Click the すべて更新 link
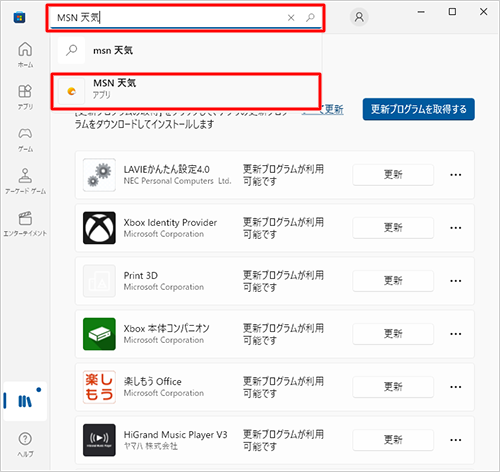Image resolution: width=500 pixels, height=472 pixels. click(323, 109)
